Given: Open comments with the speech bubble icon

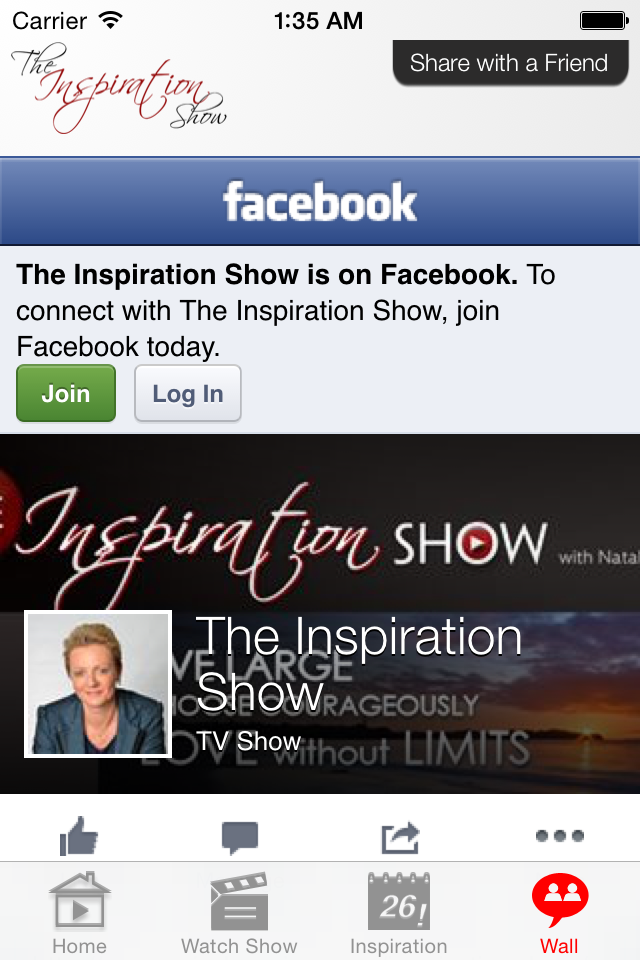Looking at the screenshot, I should click(239, 838).
